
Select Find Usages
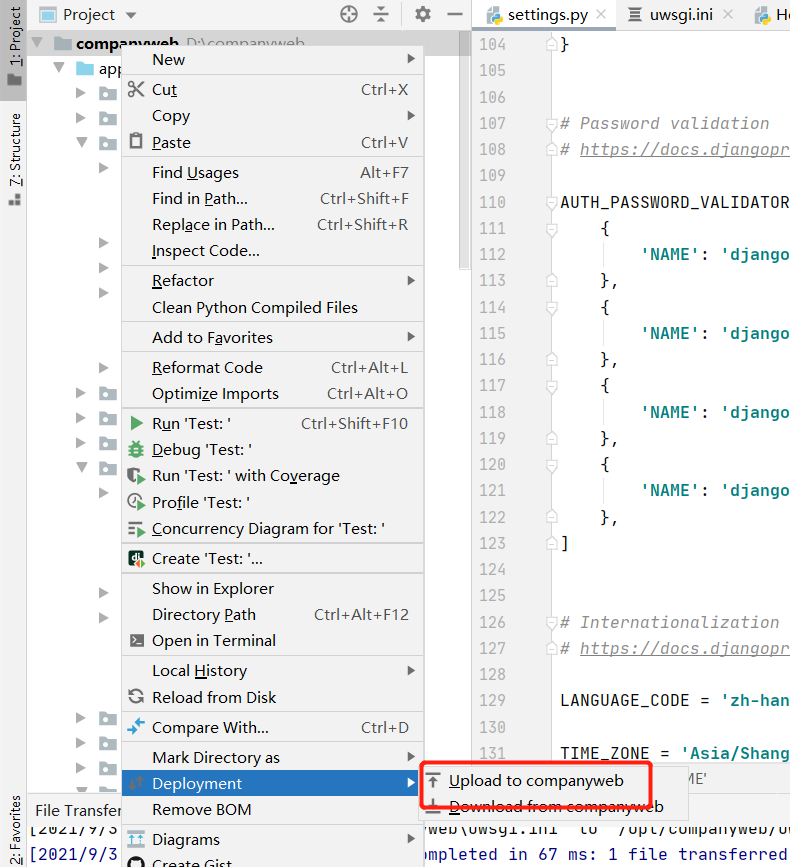pos(273,173)
